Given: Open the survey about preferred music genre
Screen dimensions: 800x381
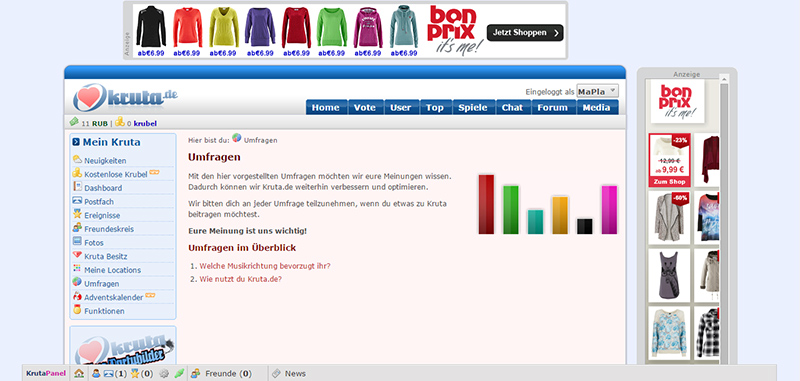Looking at the screenshot, I should pyautogui.click(x=265, y=266).
